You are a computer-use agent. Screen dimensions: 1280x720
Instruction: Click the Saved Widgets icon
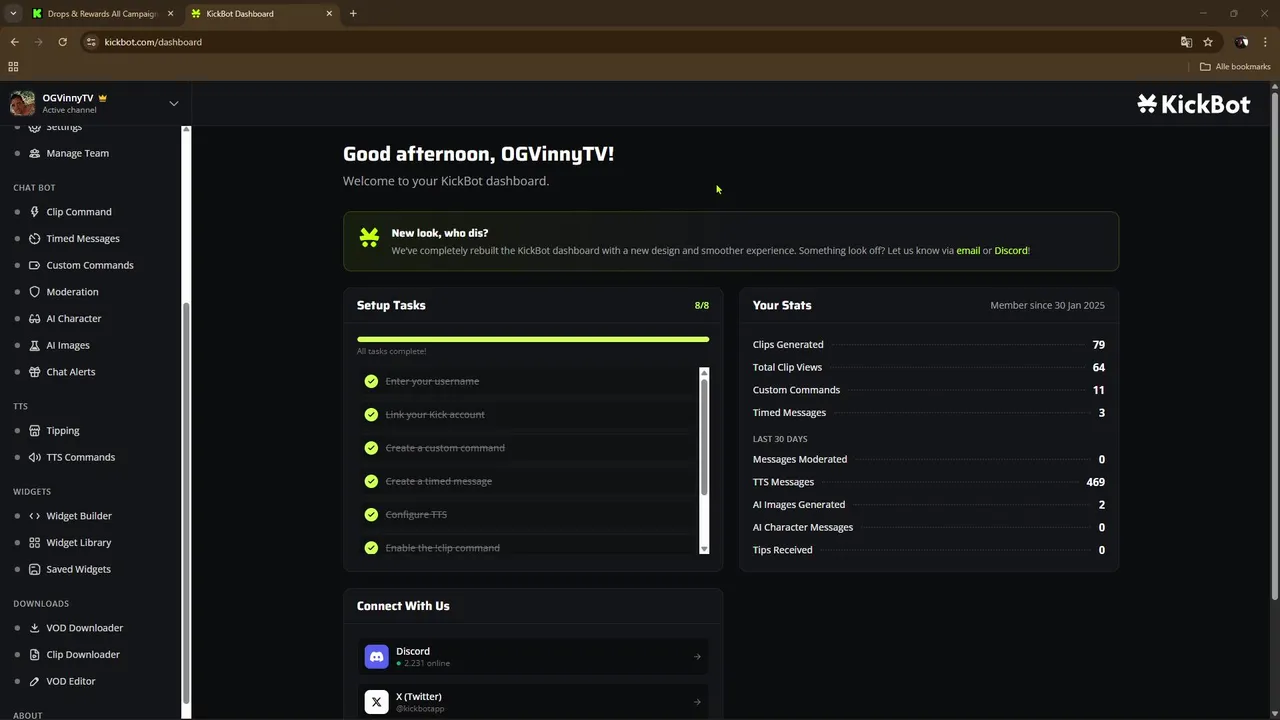(35, 569)
